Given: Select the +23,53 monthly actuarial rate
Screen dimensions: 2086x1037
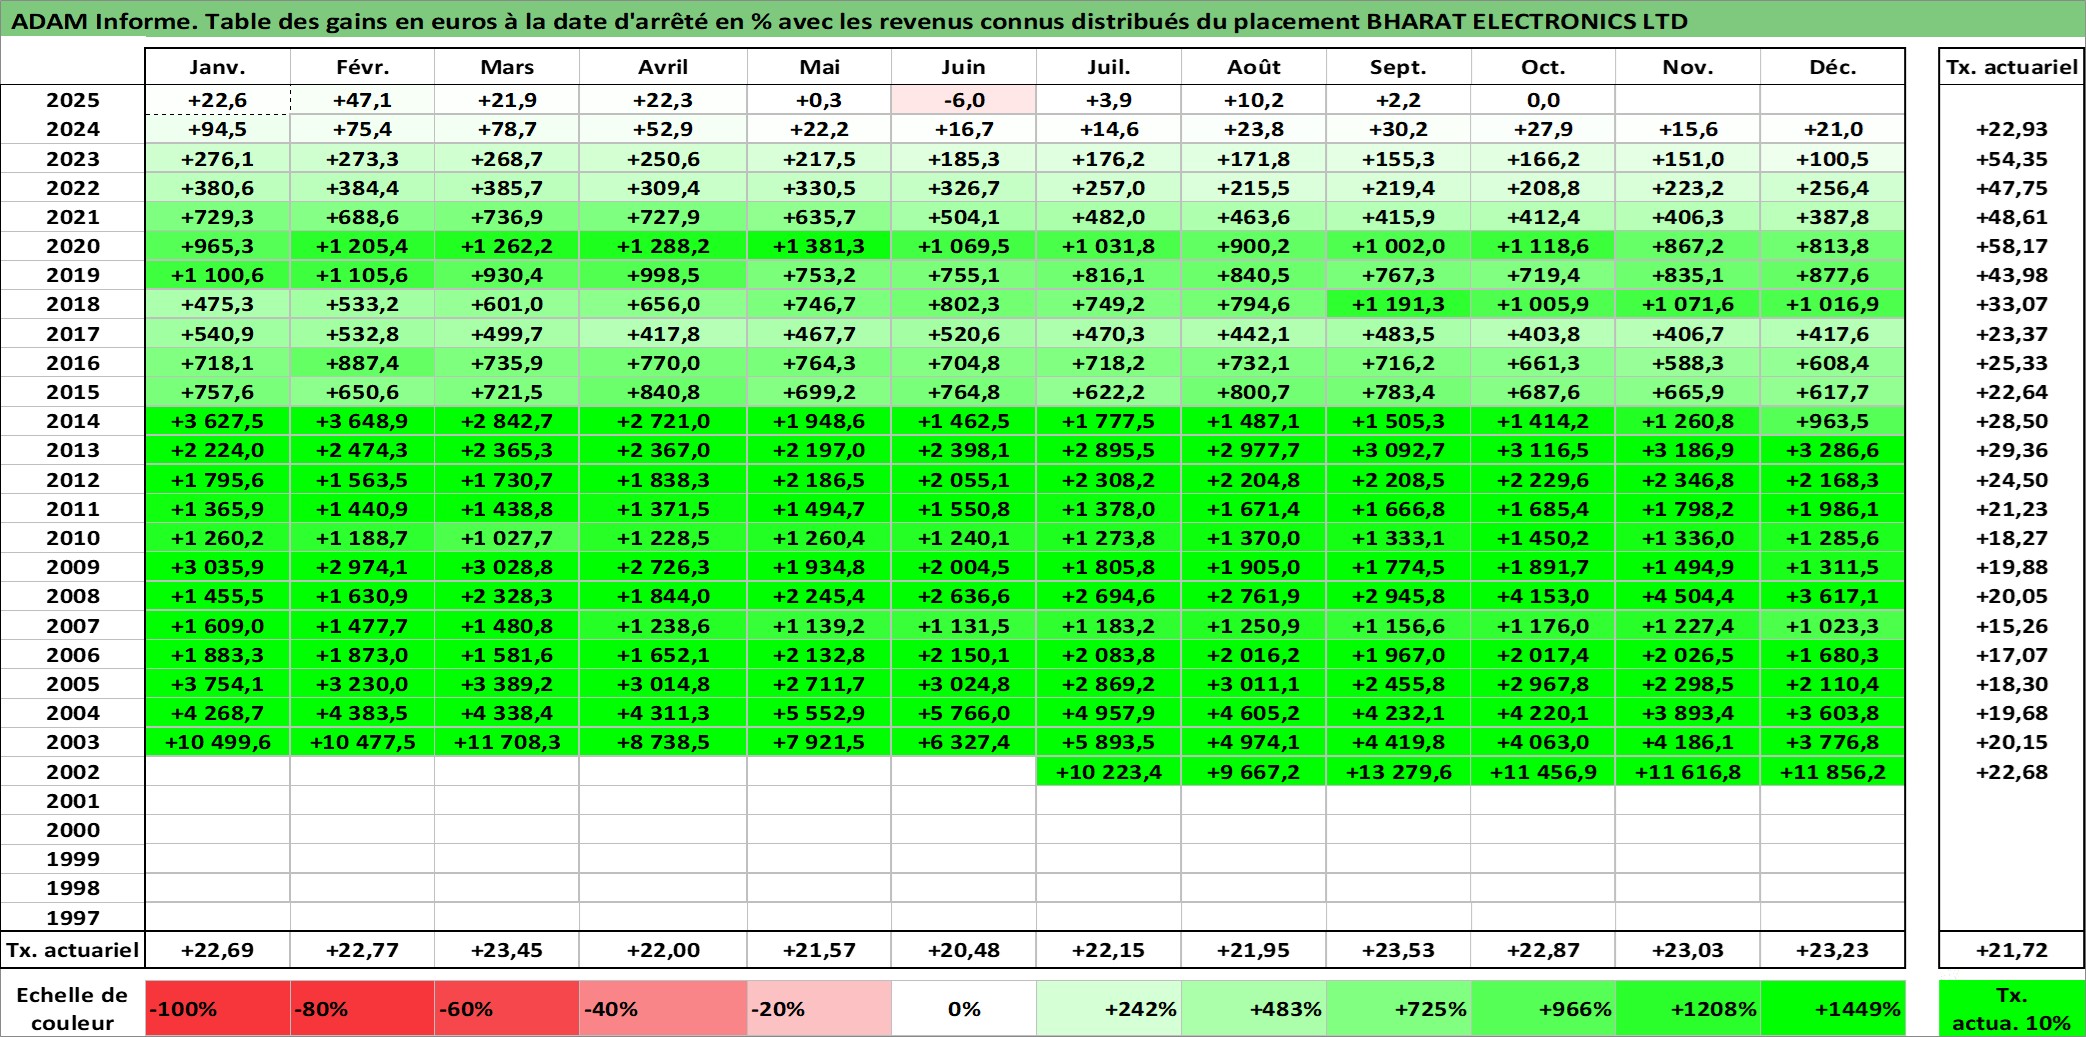Looking at the screenshot, I should click(1399, 950).
